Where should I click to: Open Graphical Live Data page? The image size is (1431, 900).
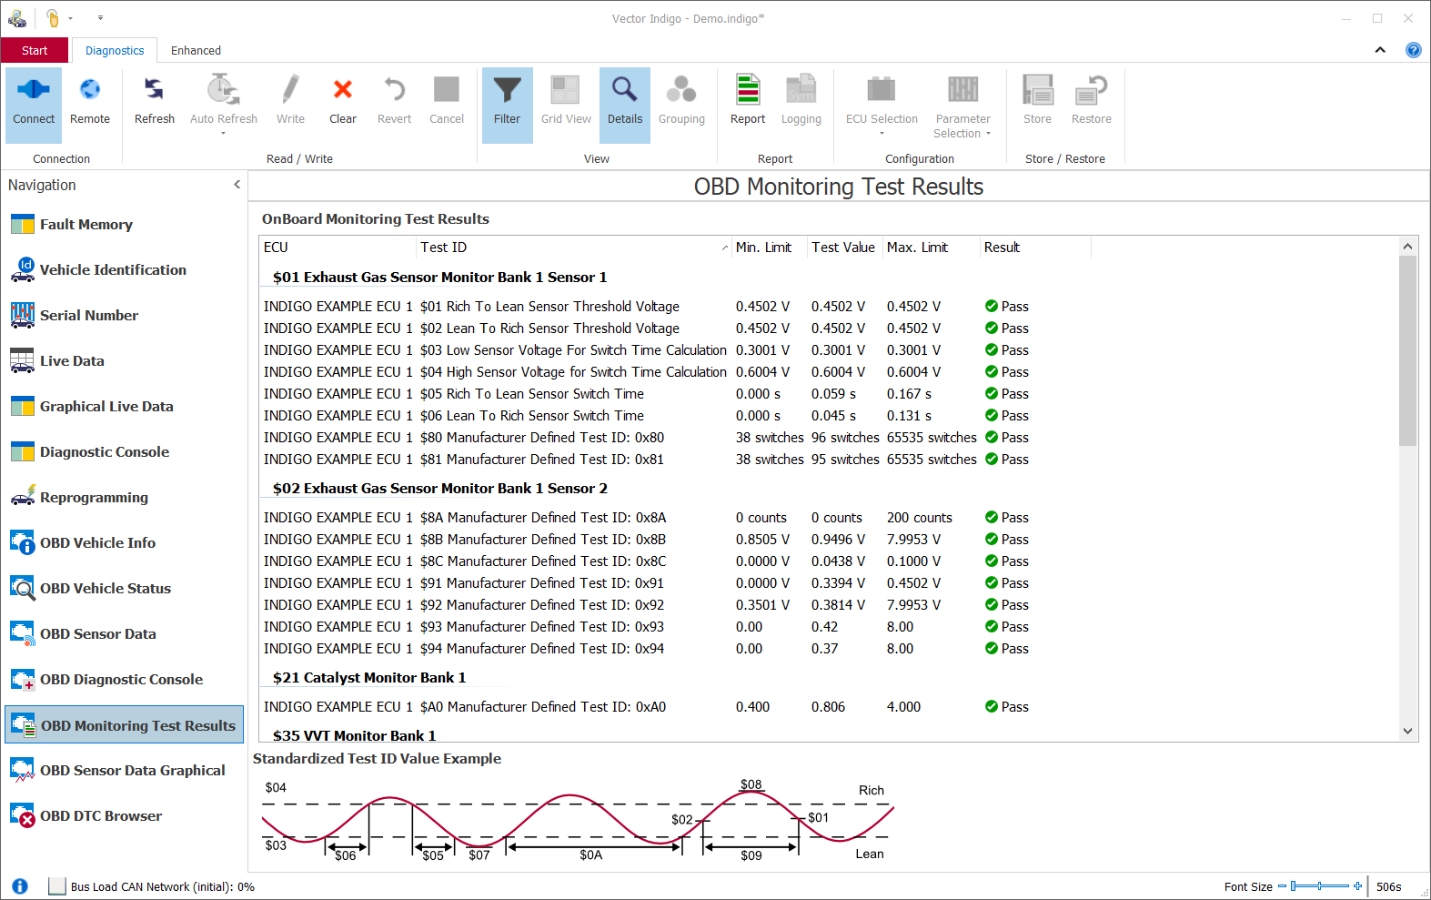click(124, 407)
